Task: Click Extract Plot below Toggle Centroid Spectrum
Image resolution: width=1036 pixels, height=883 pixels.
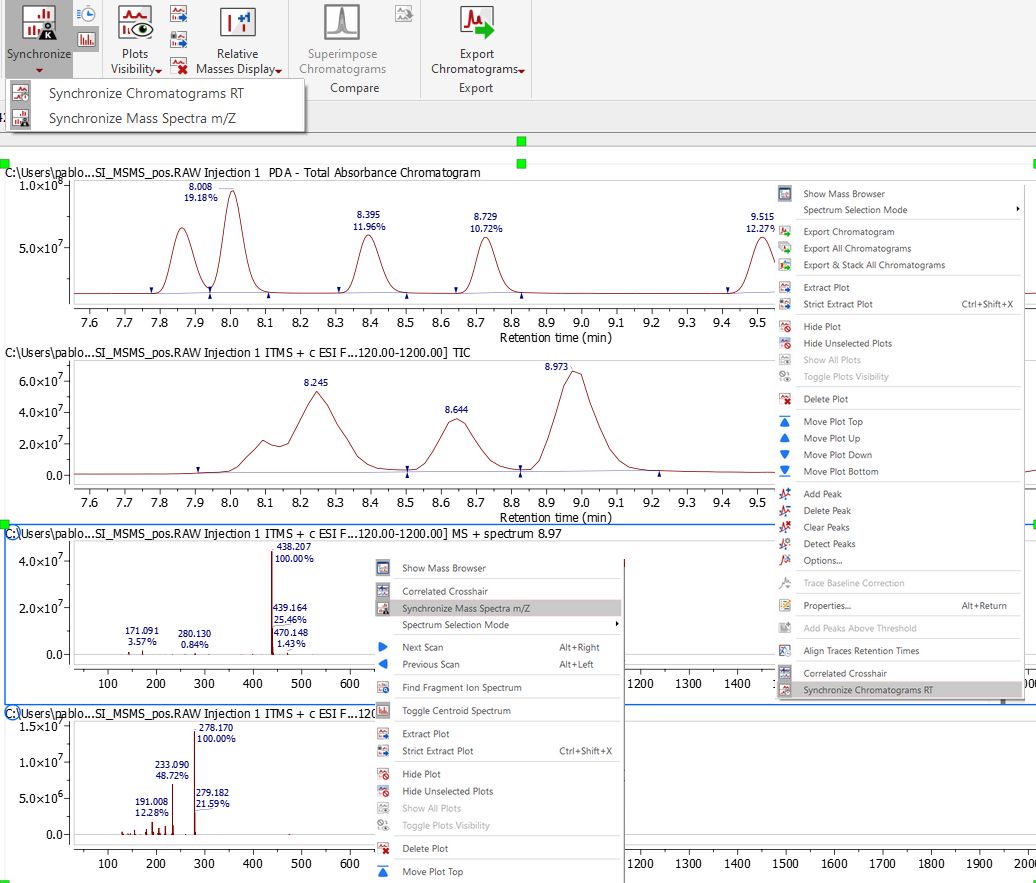Action: click(x=499, y=734)
